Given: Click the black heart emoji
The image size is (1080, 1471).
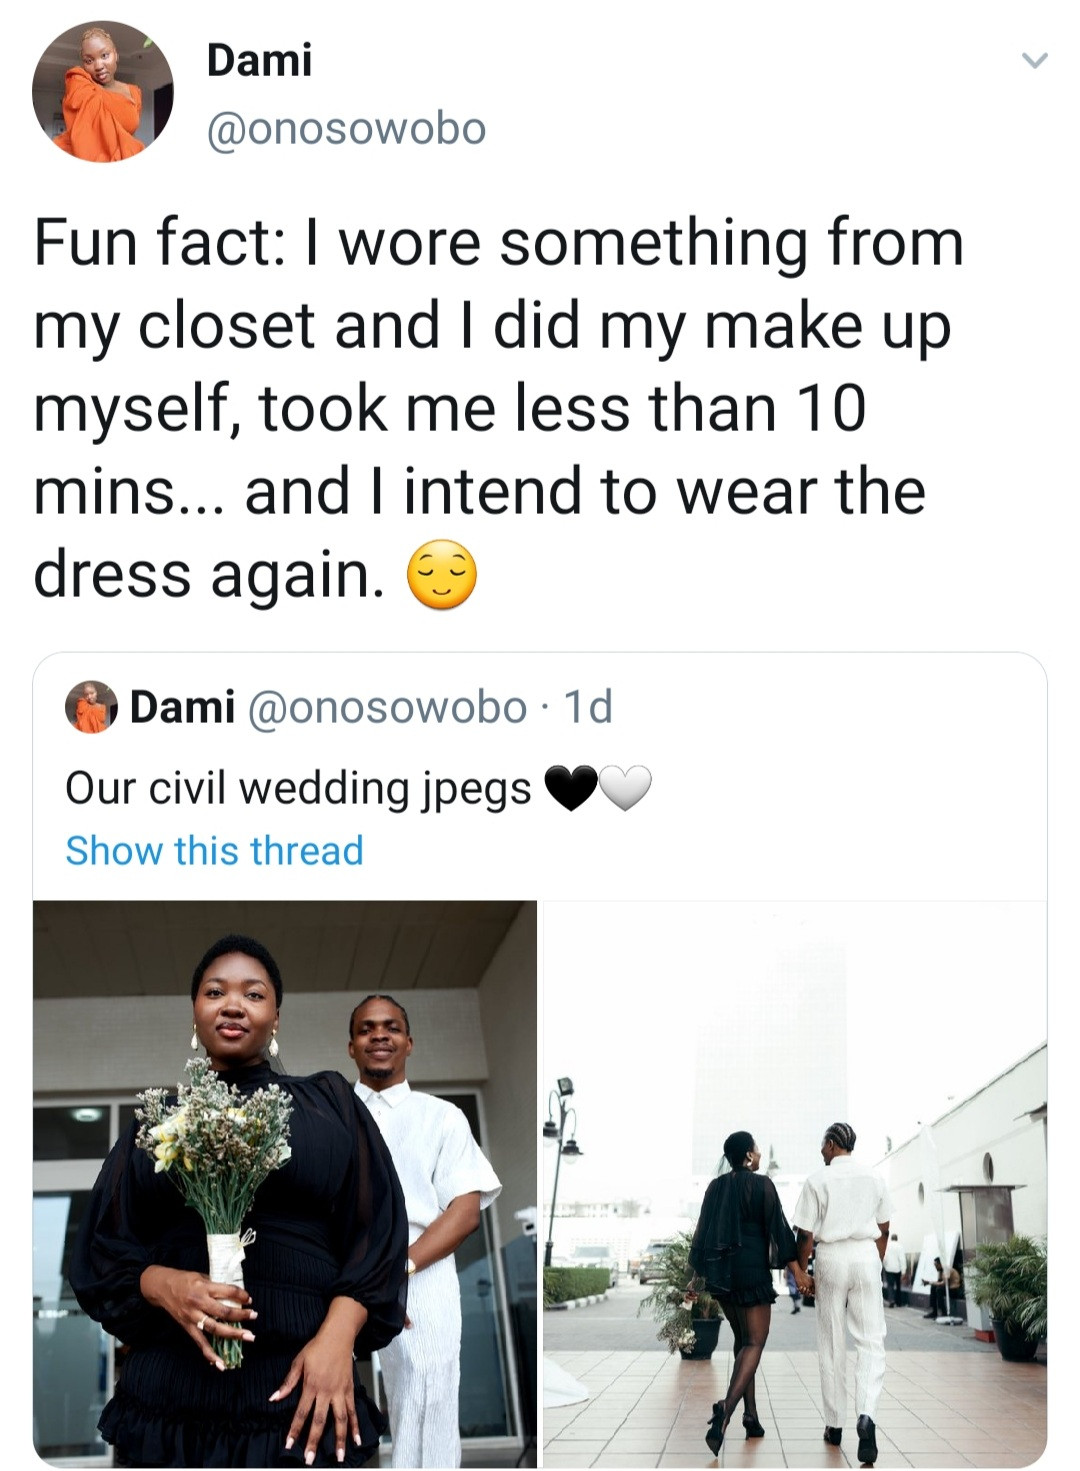Looking at the screenshot, I should (570, 788).
